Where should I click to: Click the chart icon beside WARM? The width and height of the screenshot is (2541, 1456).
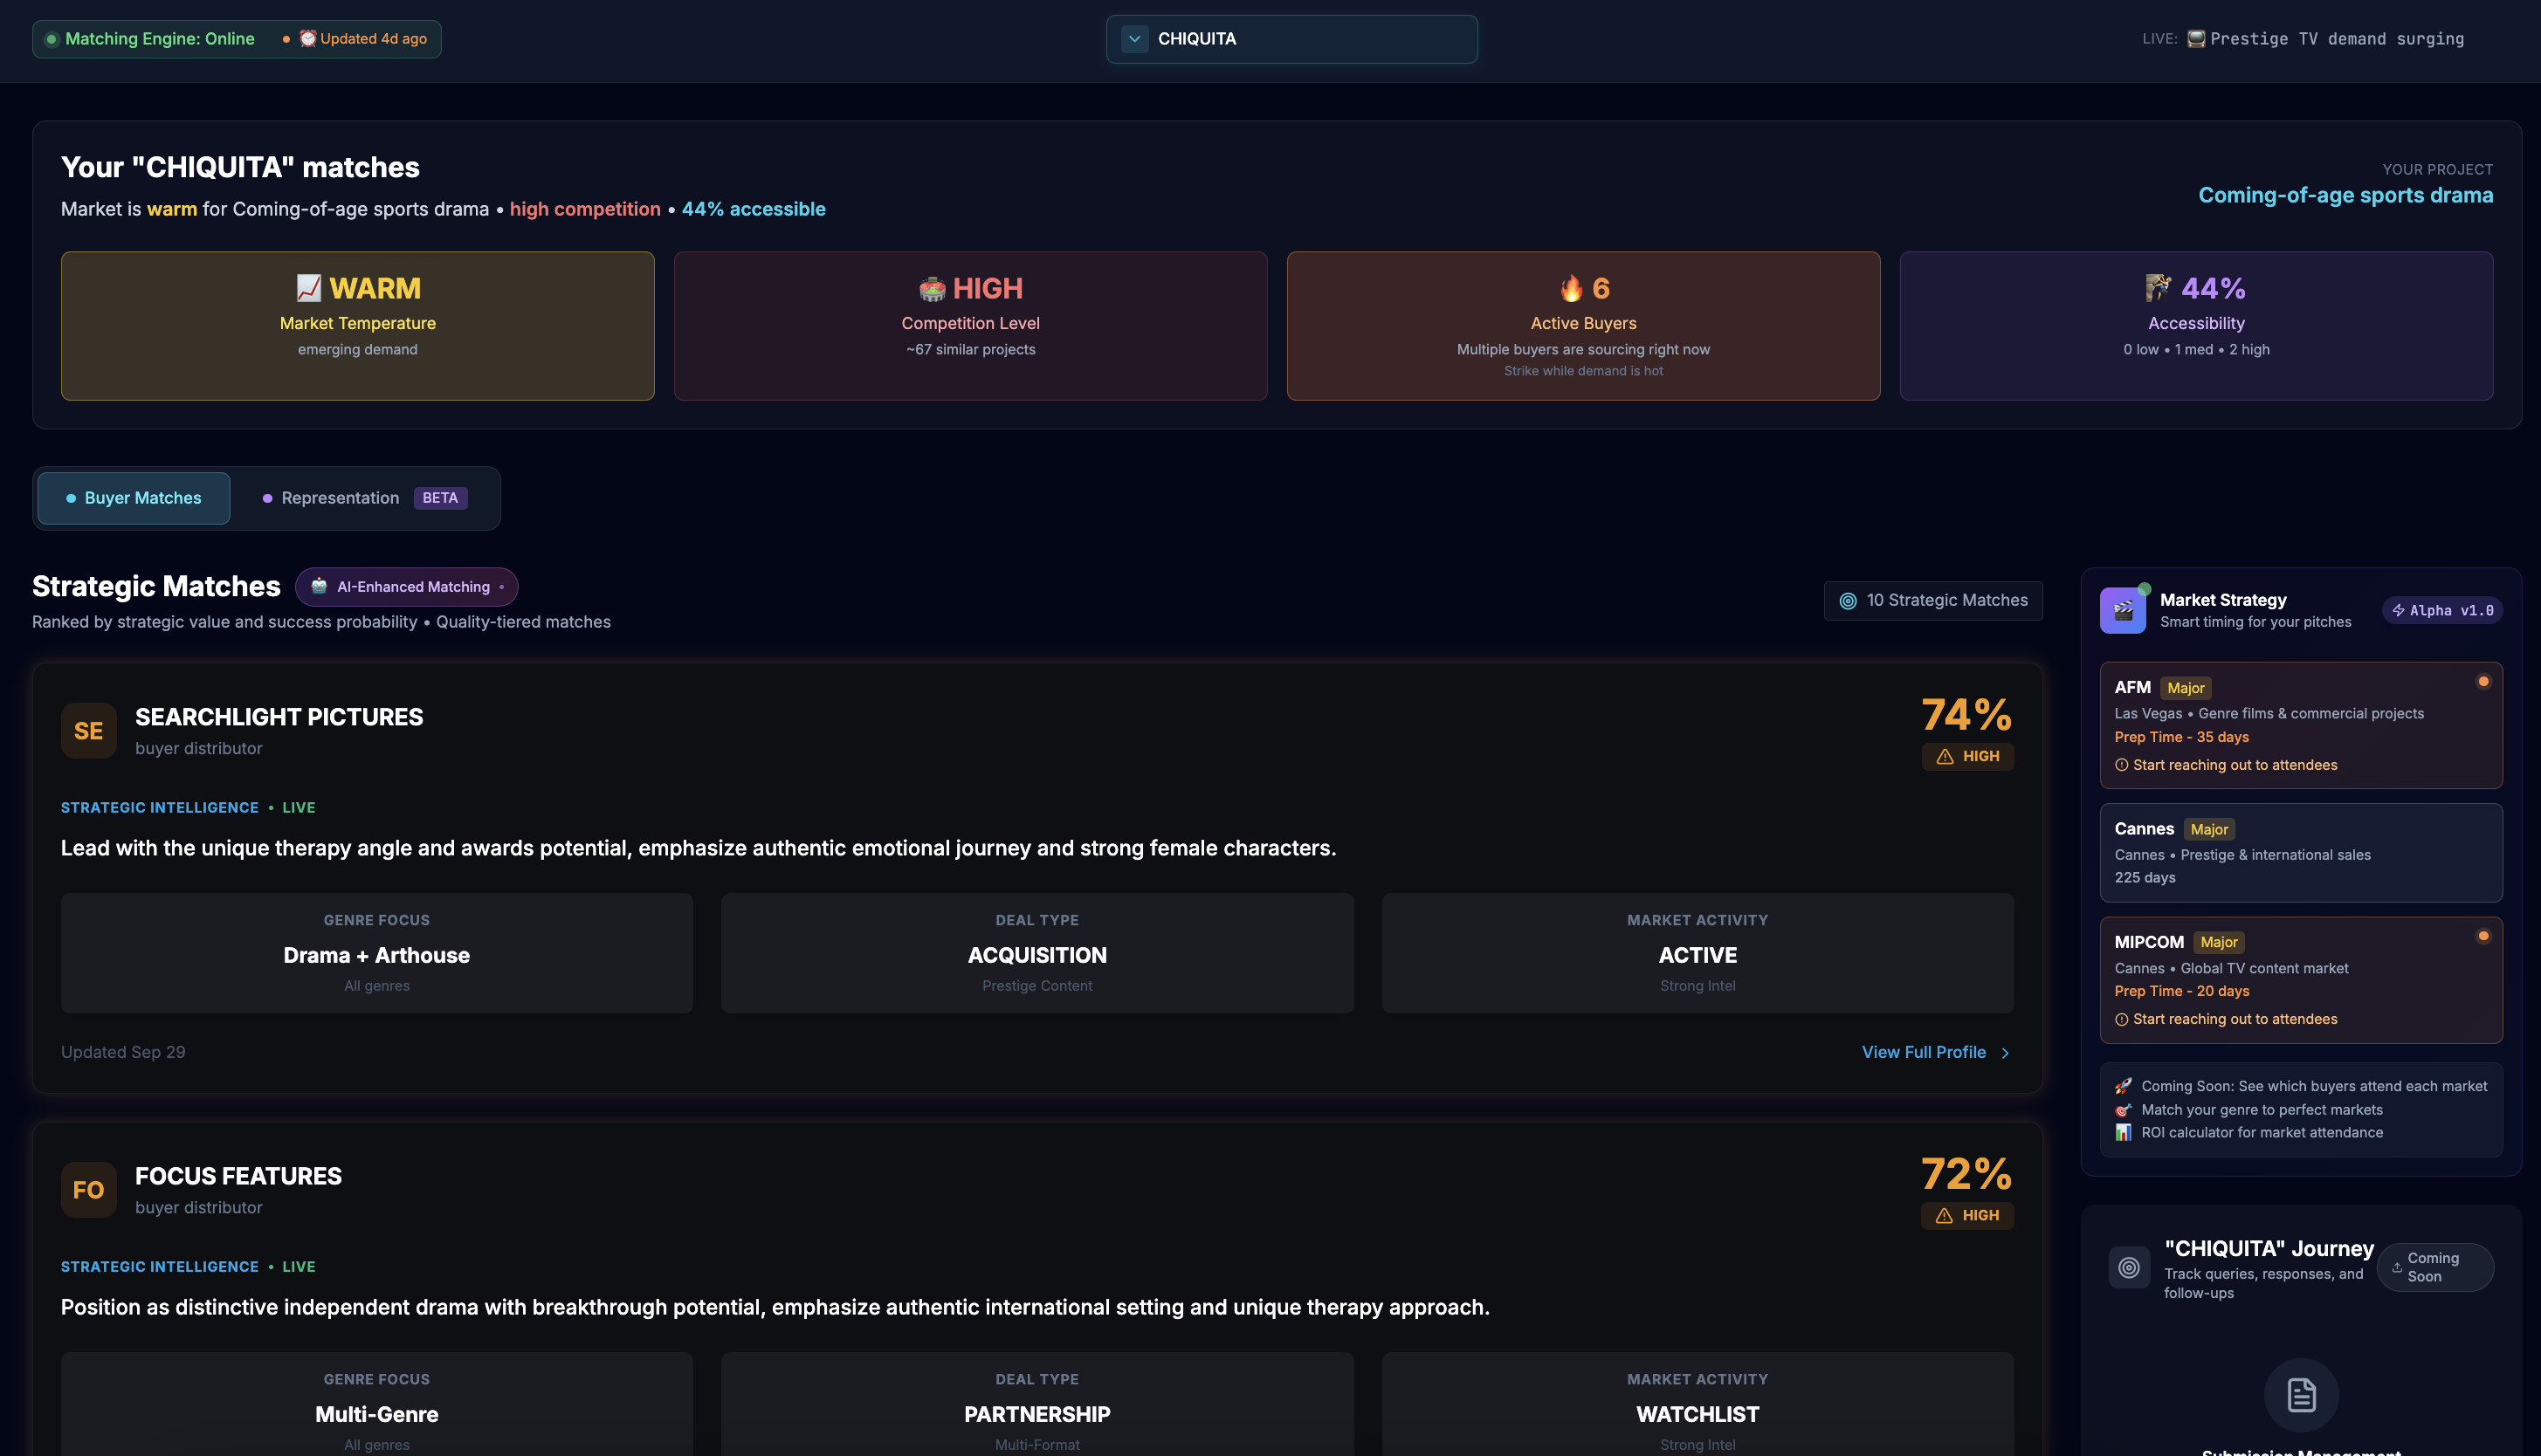309,288
